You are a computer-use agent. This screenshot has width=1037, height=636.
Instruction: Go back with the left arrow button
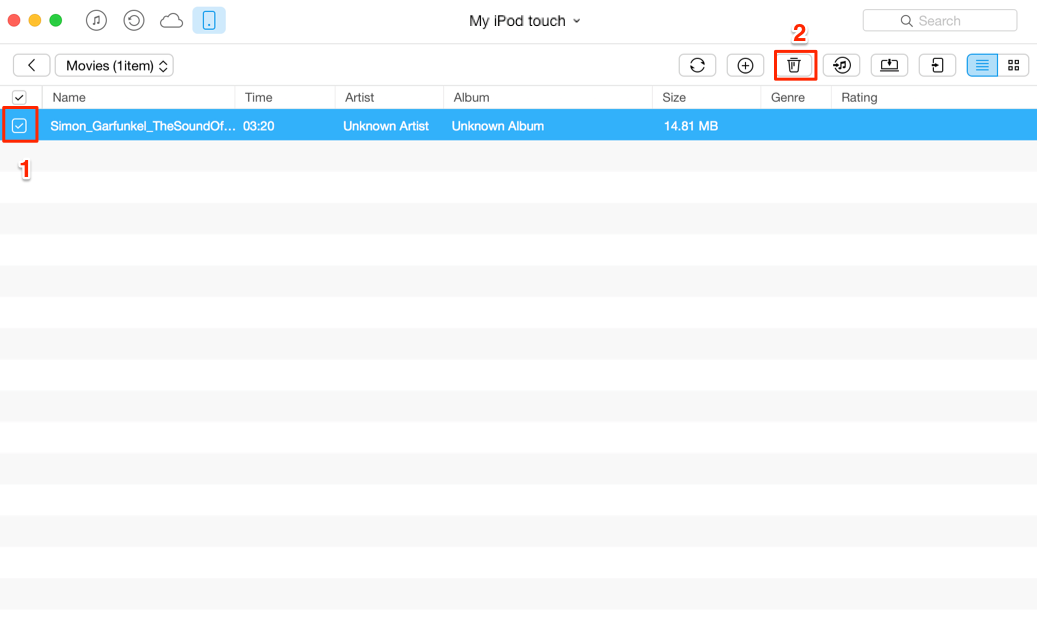[x=32, y=65]
